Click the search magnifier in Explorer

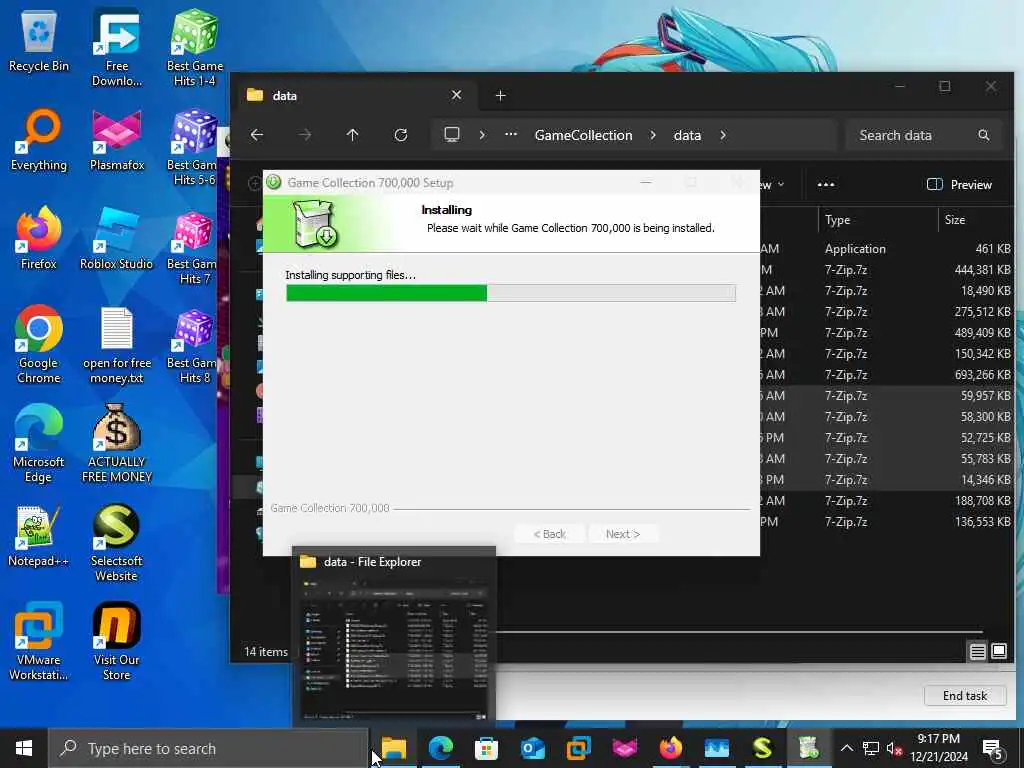tap(984, 135)
